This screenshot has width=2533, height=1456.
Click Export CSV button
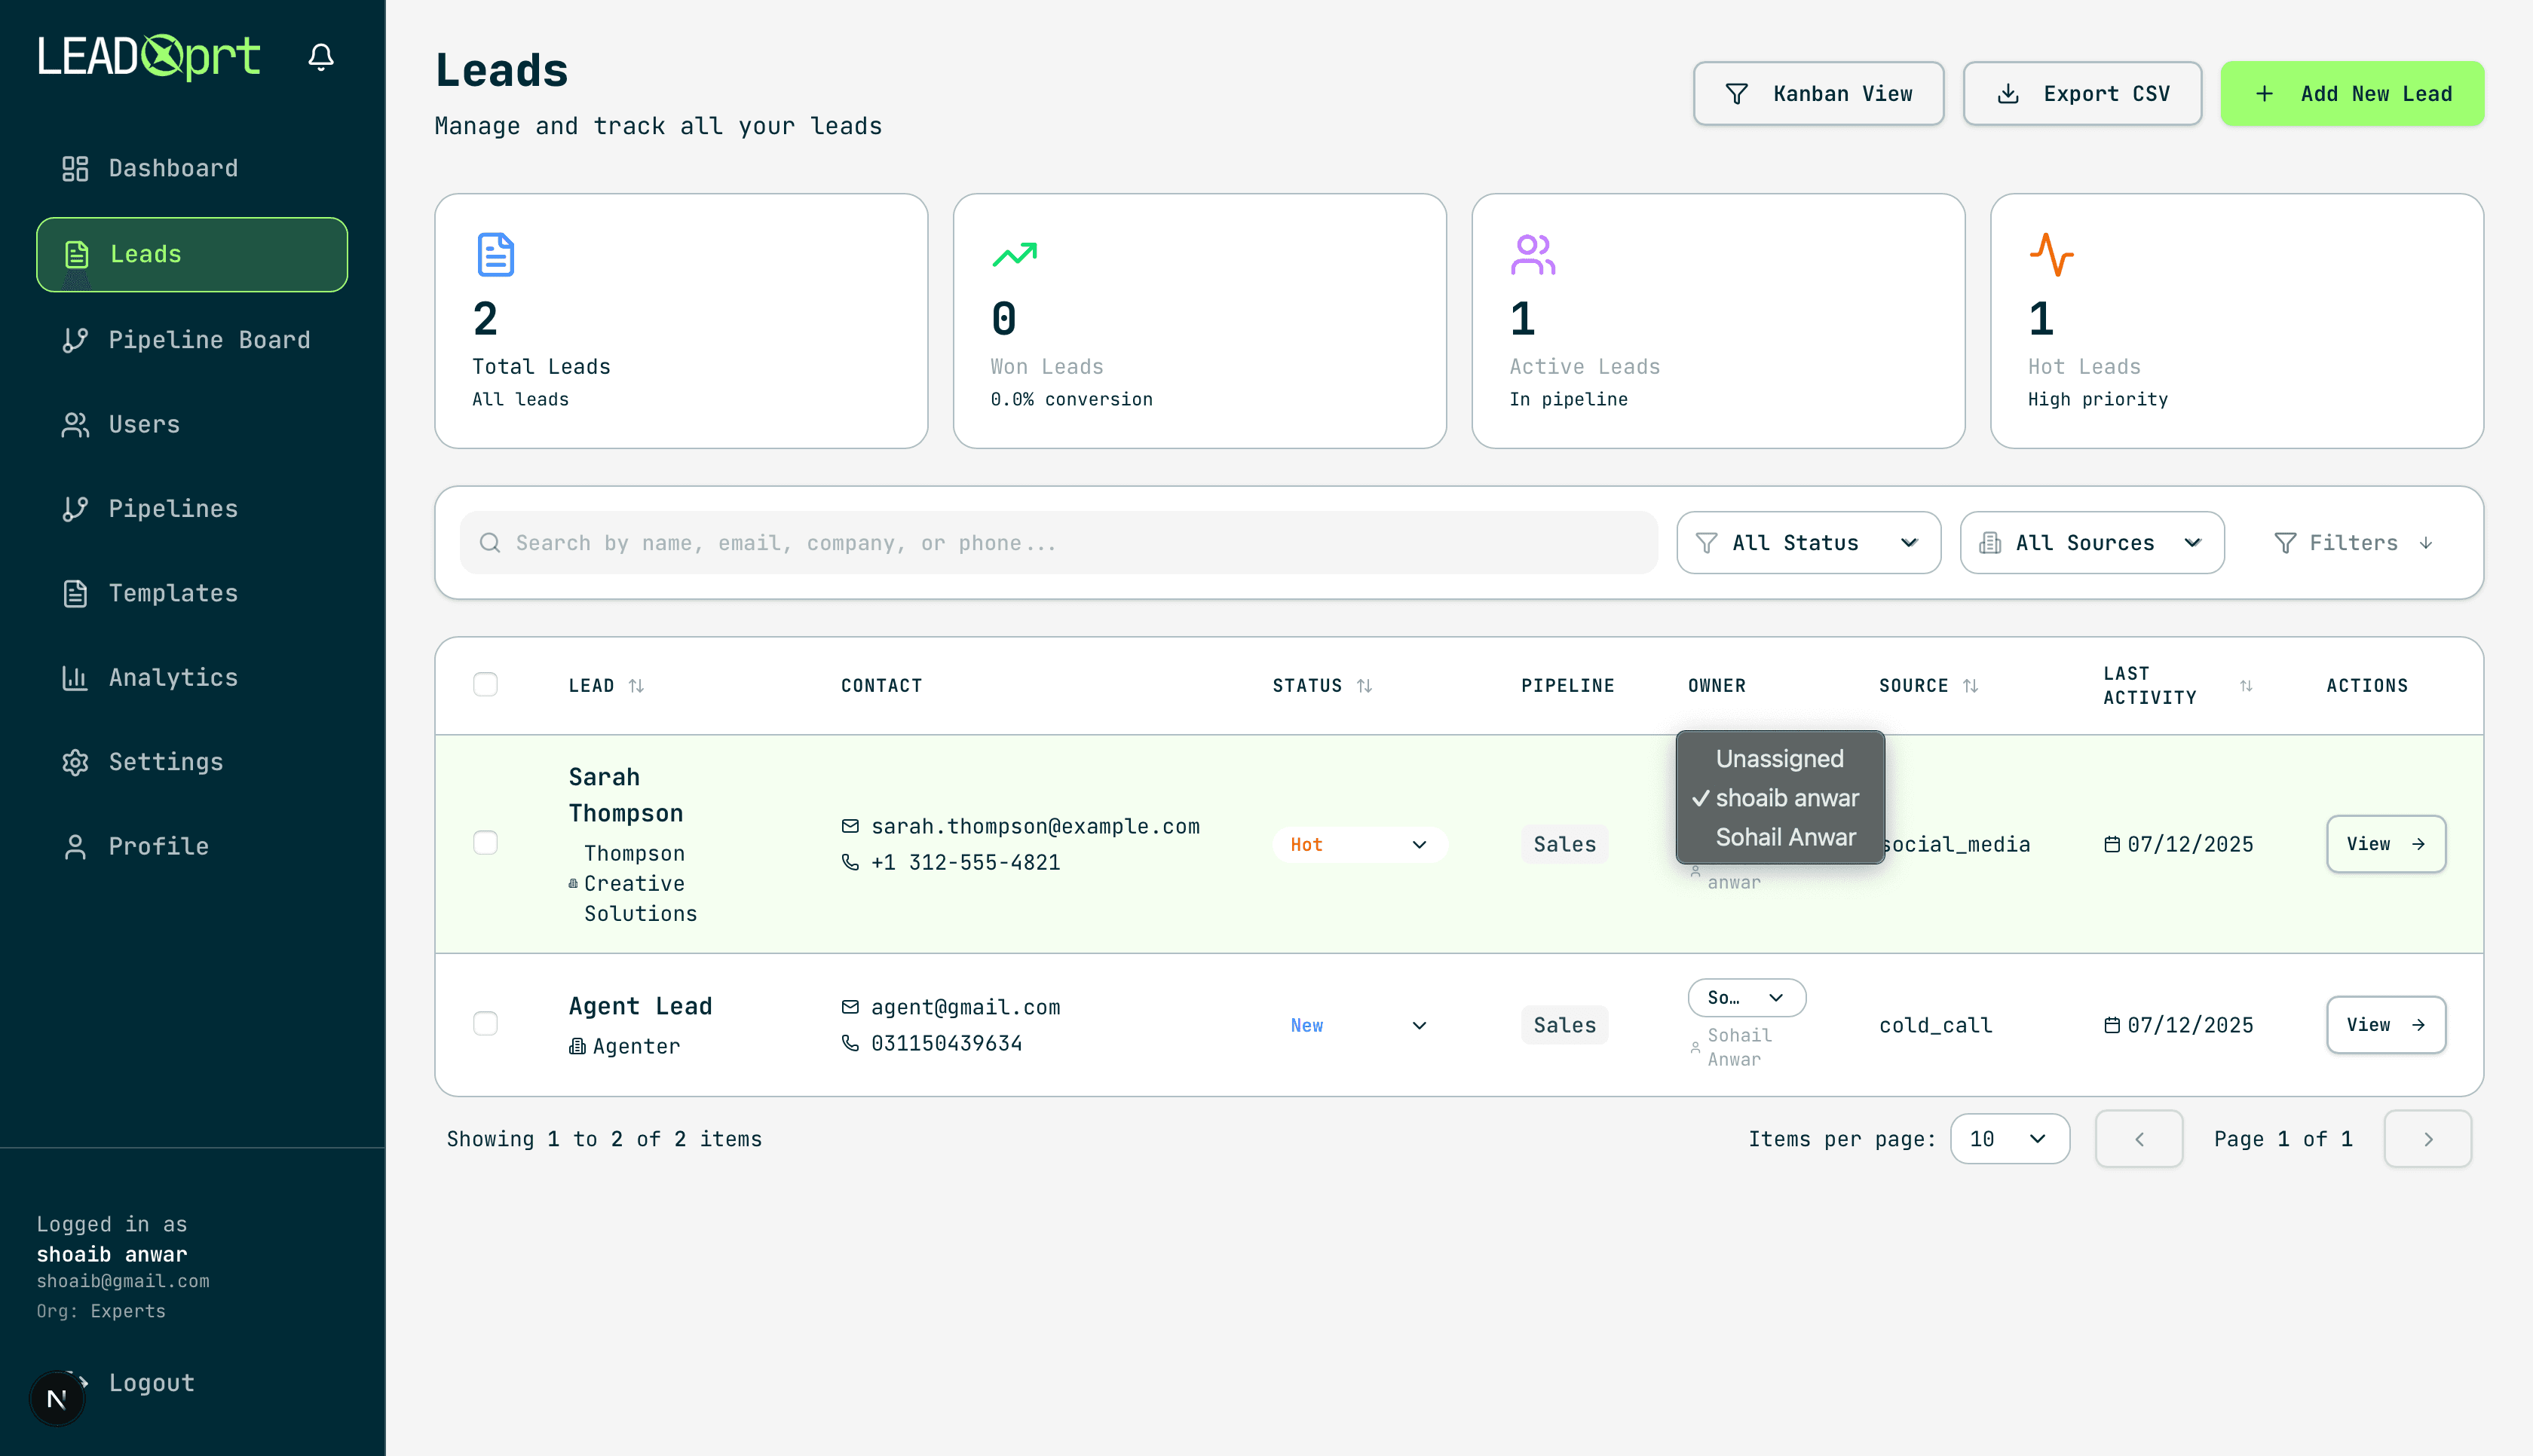coord(2082,93)
